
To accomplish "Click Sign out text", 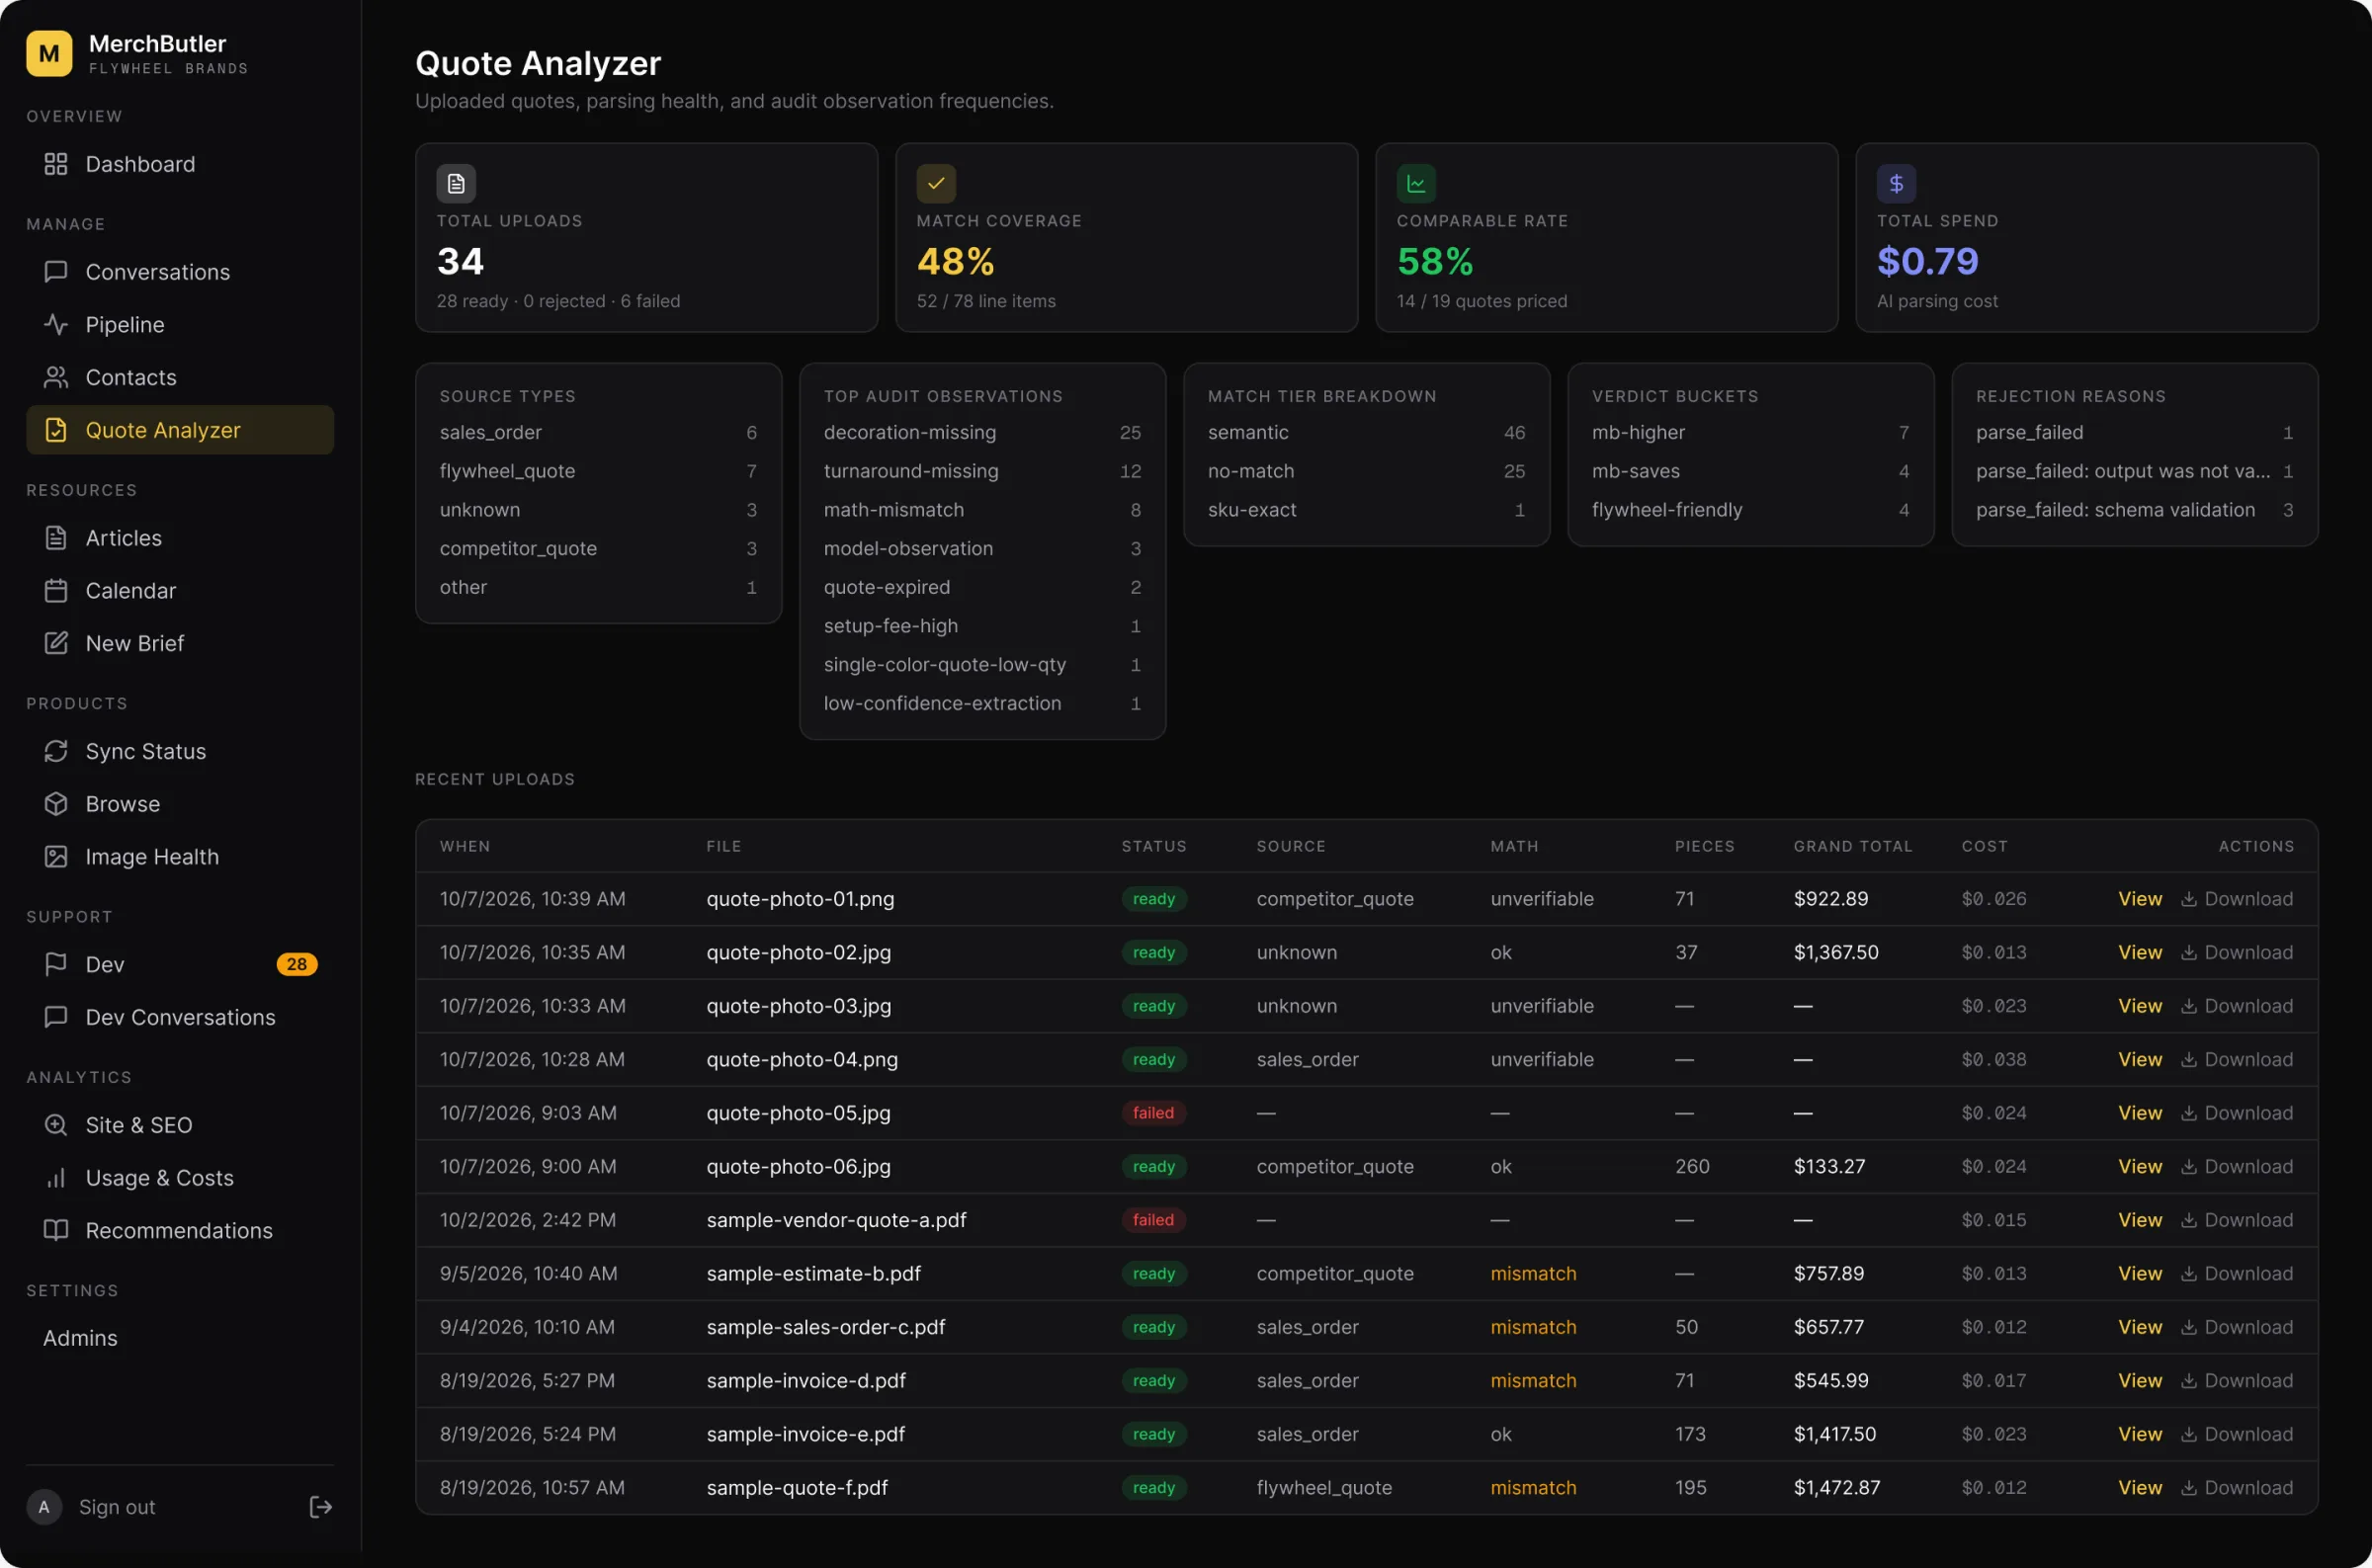I will [x=117, y=1507].
